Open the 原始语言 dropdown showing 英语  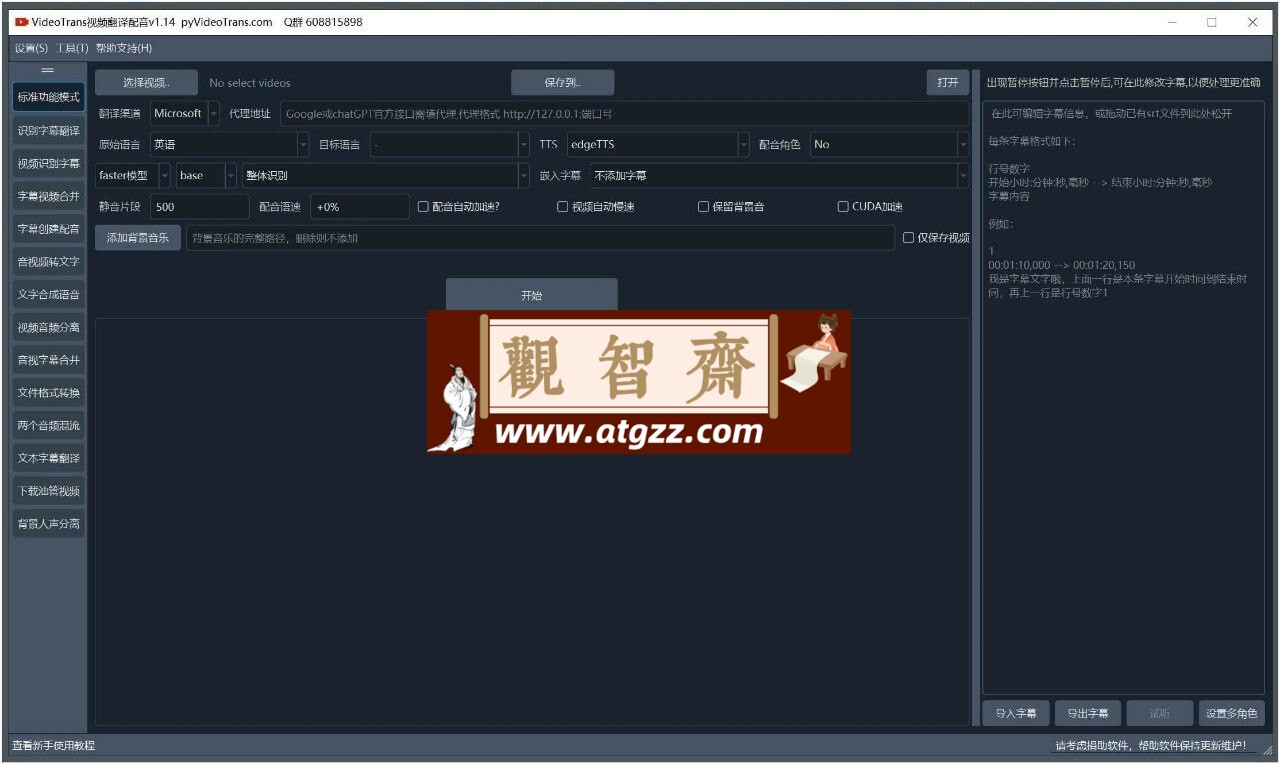(x=229, y=144)
